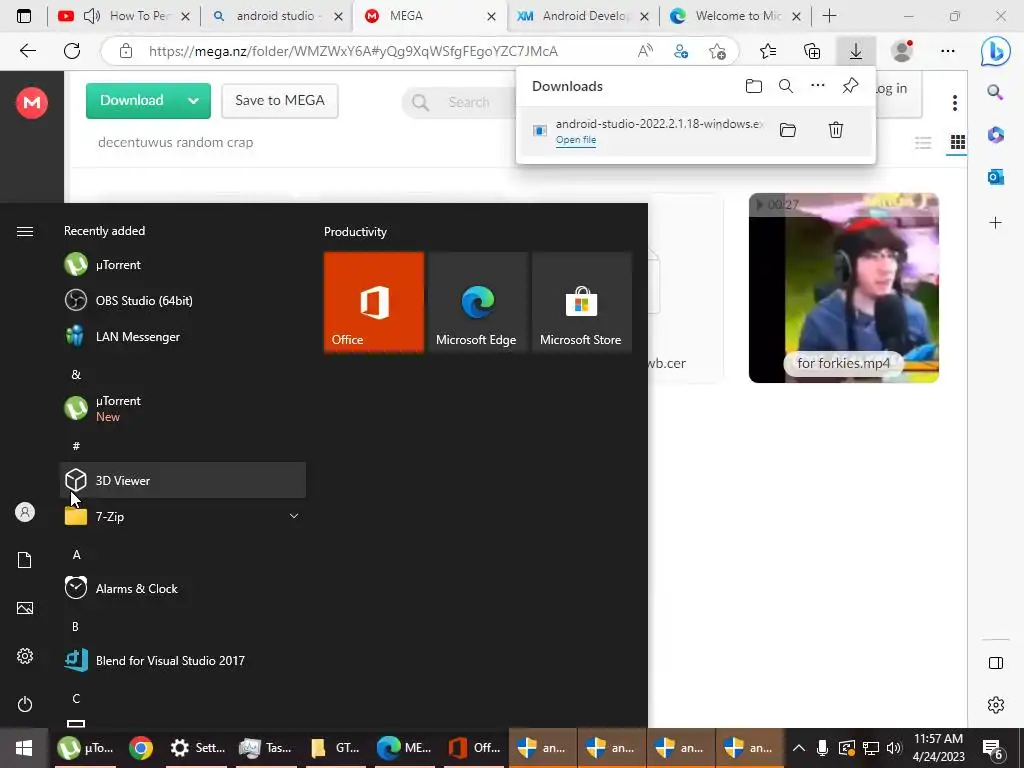Image resolution: width=1024 pixels, height=768 pixels.
Task: Open the Bing chat sidebar icon
Action: (995, 52)
